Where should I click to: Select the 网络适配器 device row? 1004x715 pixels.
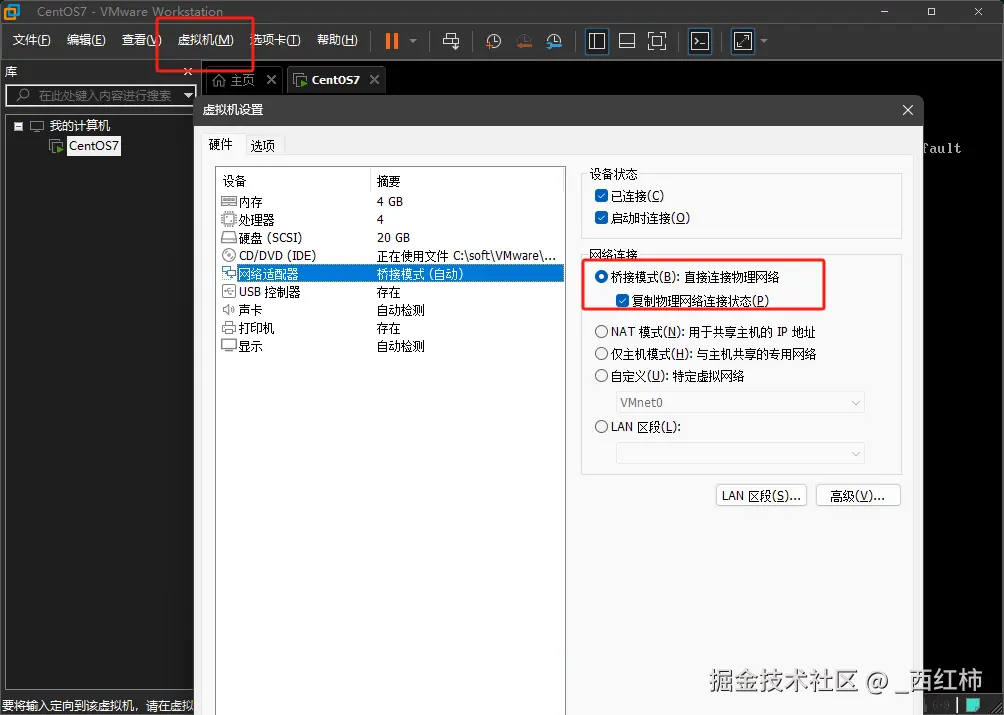pos(391,273)
